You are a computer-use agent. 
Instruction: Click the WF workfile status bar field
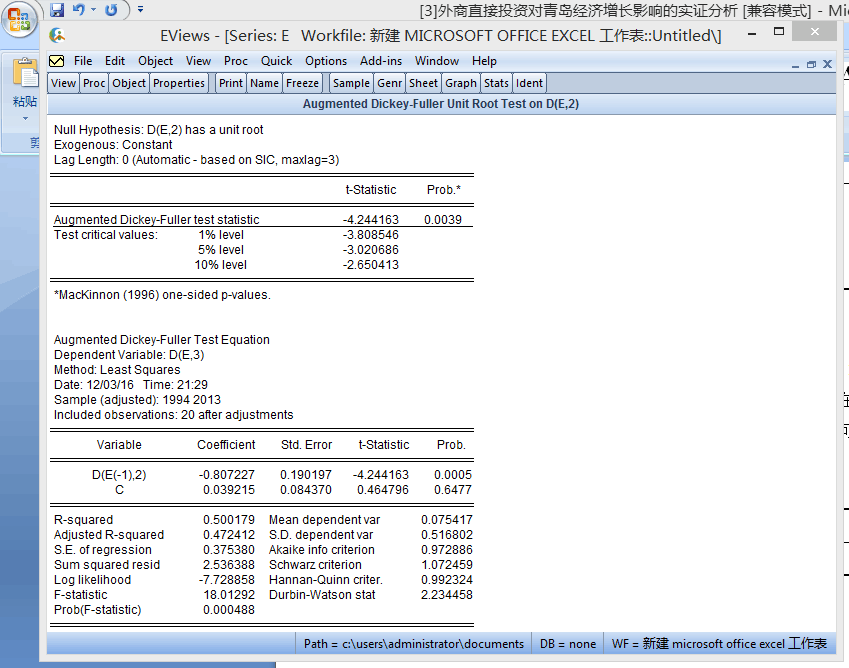719,644
